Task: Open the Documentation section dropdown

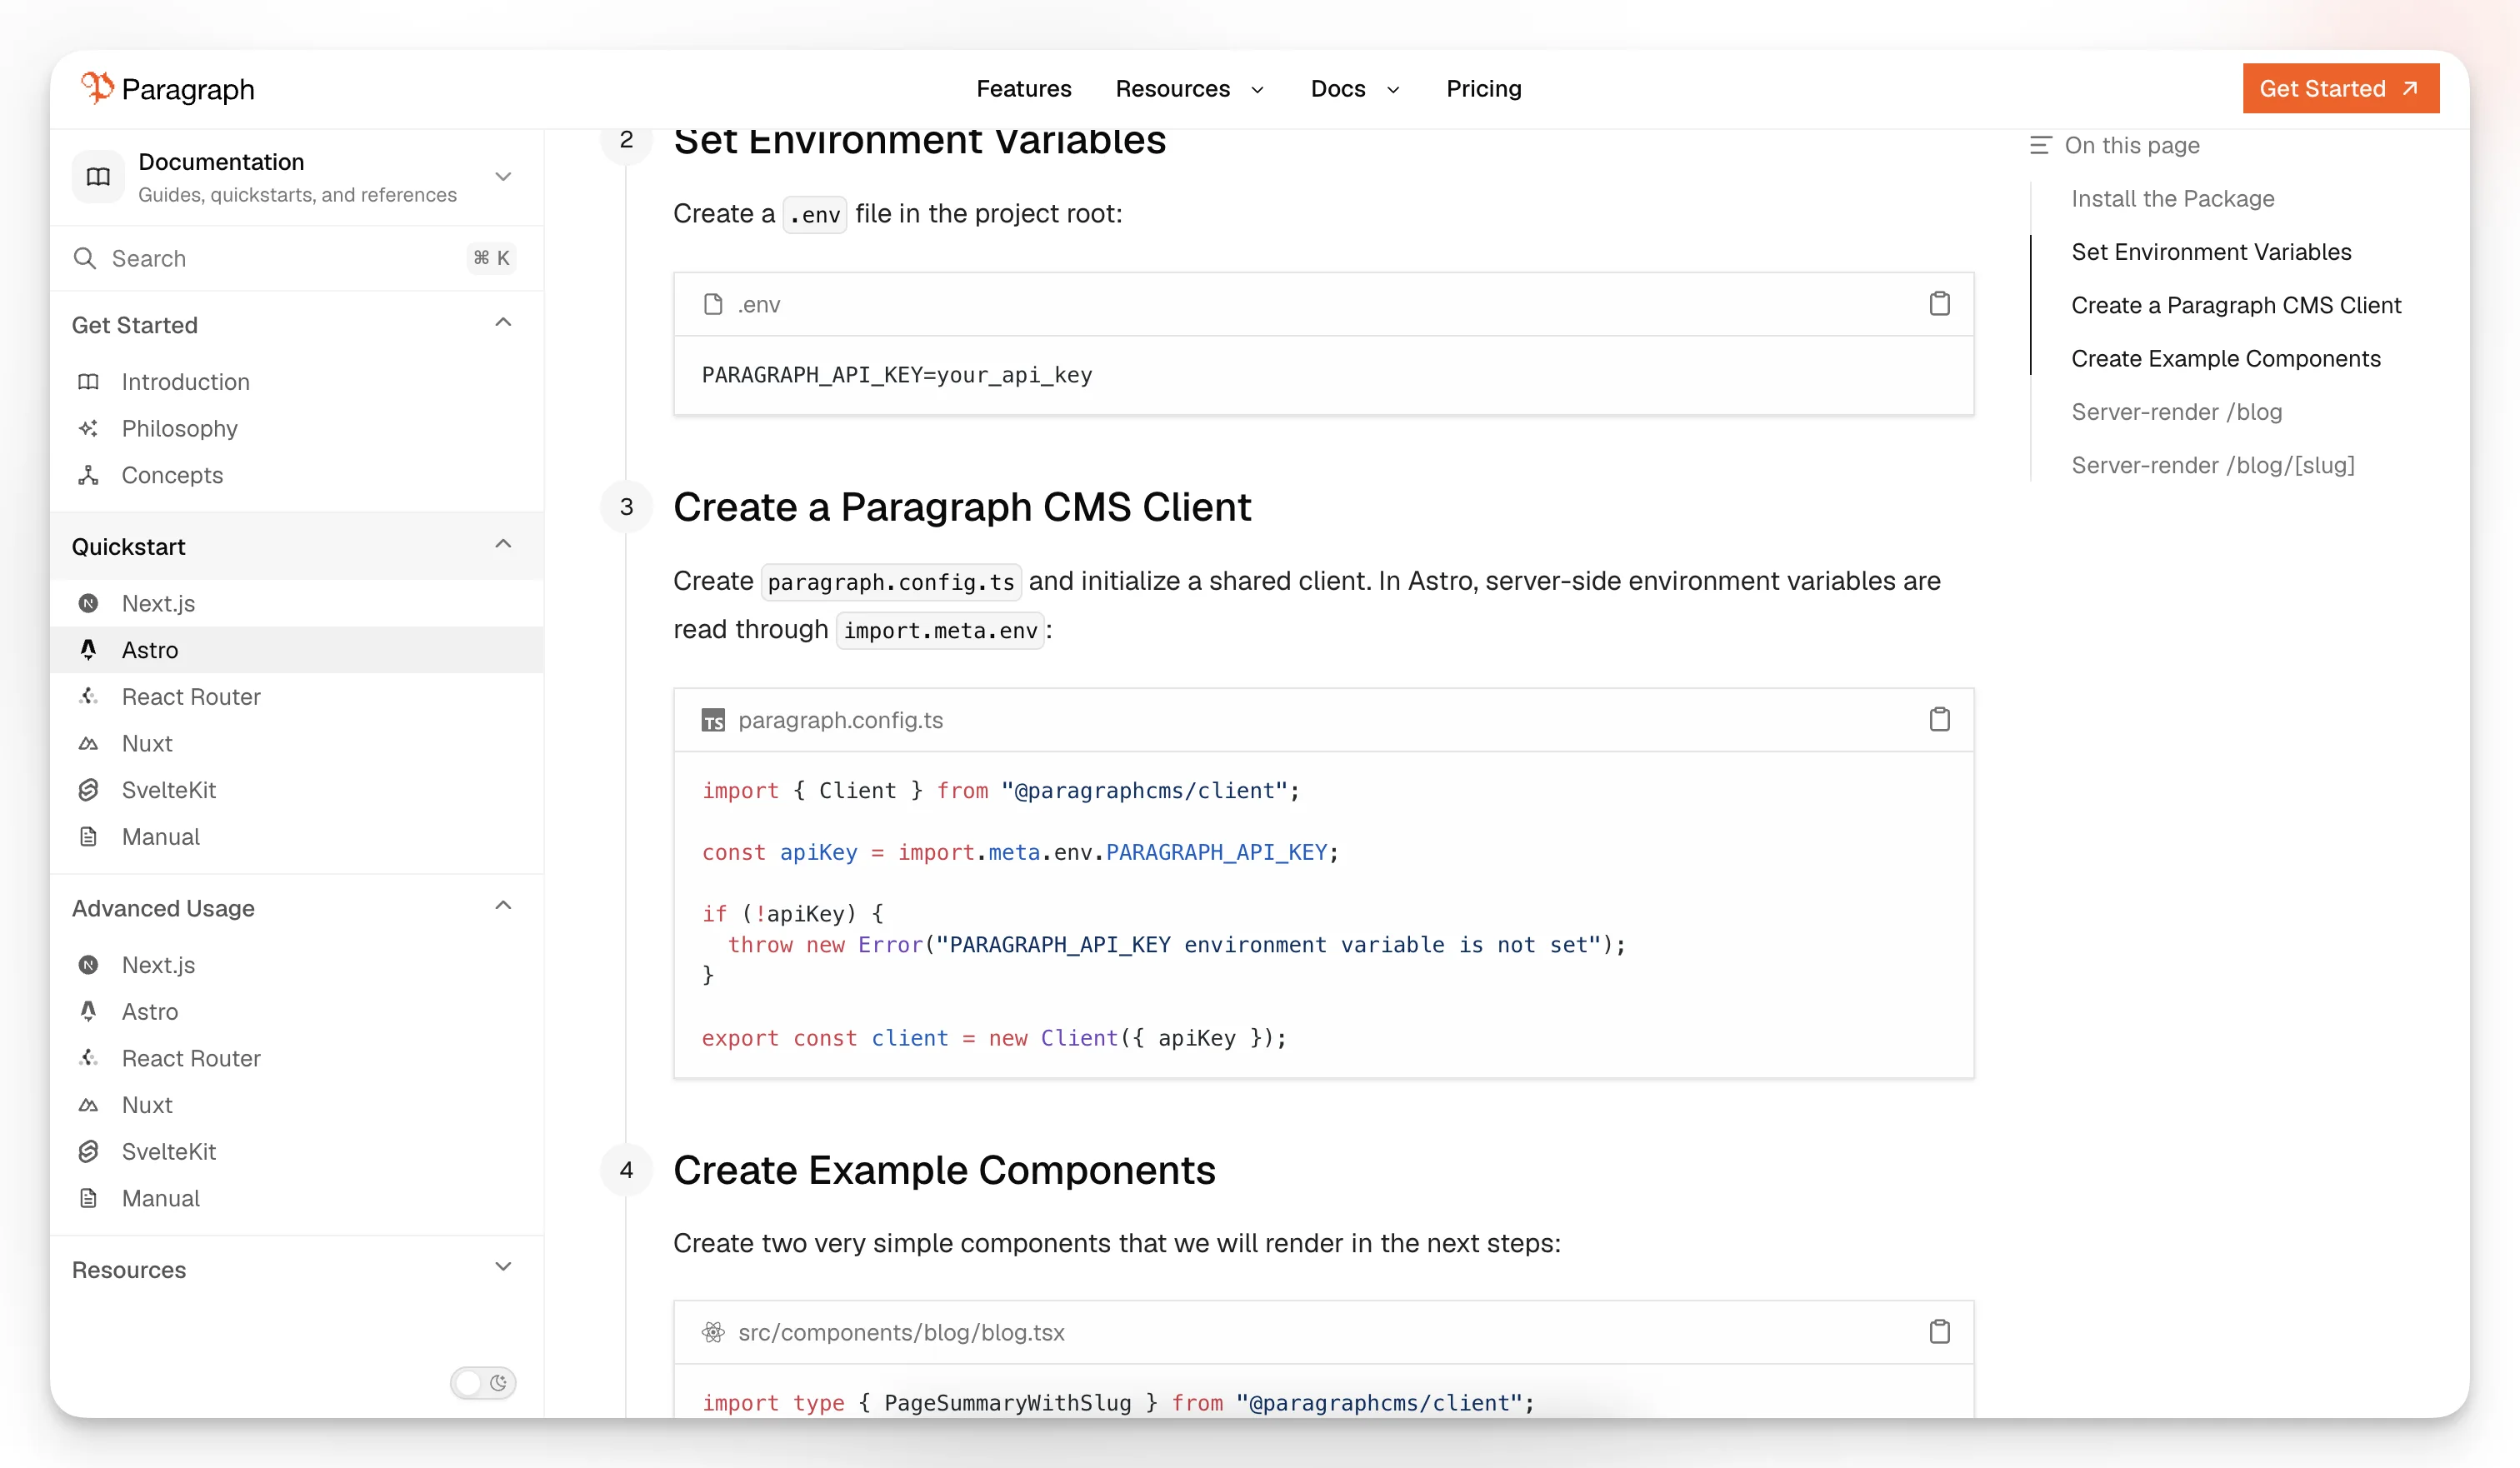Action: tap(503, 176)
